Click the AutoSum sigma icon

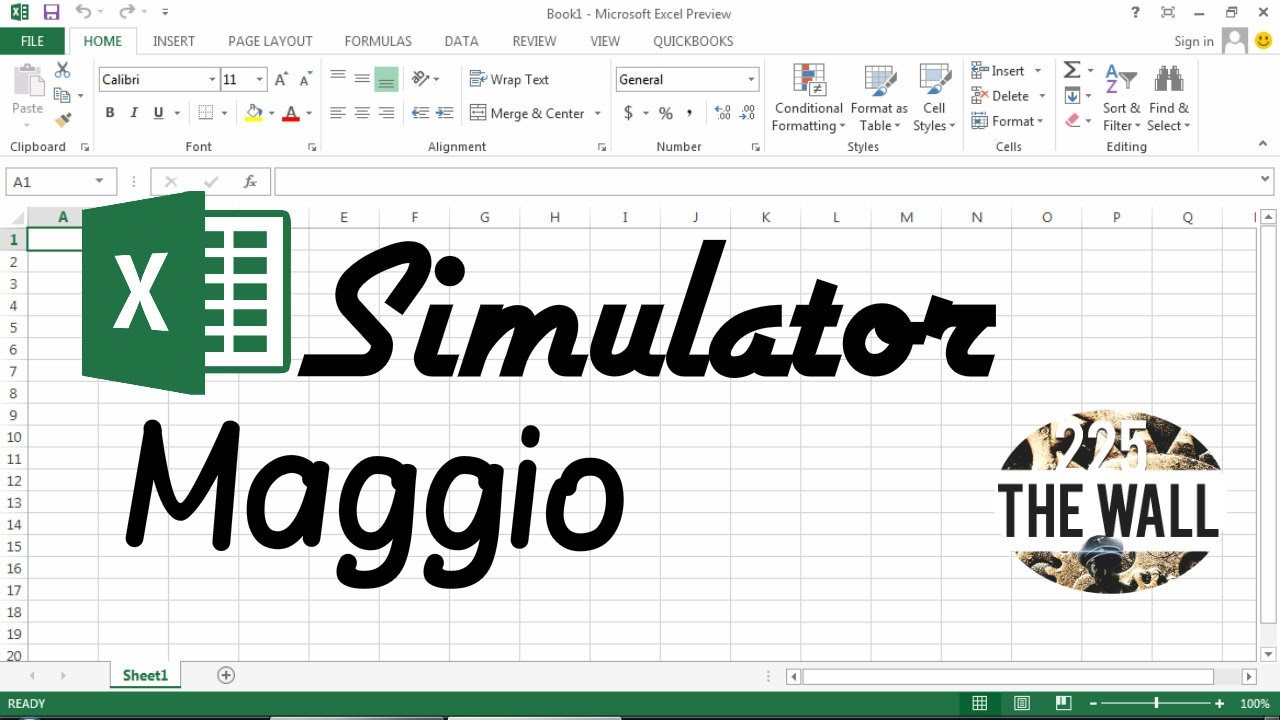(1072, 70)
